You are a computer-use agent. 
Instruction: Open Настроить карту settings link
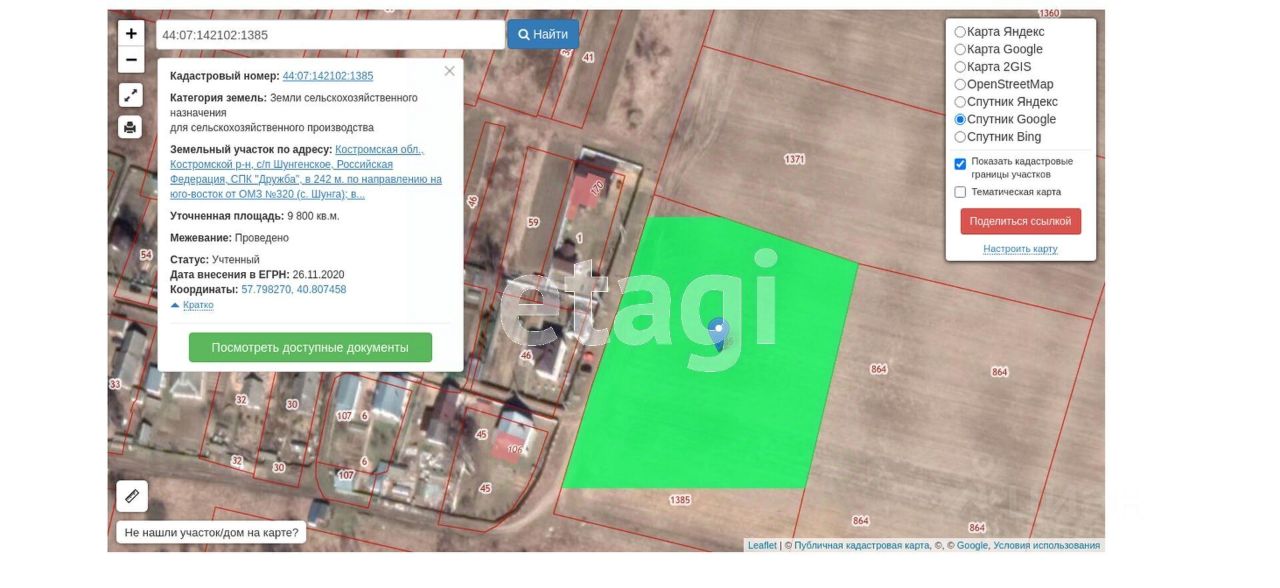[1020, 249]
